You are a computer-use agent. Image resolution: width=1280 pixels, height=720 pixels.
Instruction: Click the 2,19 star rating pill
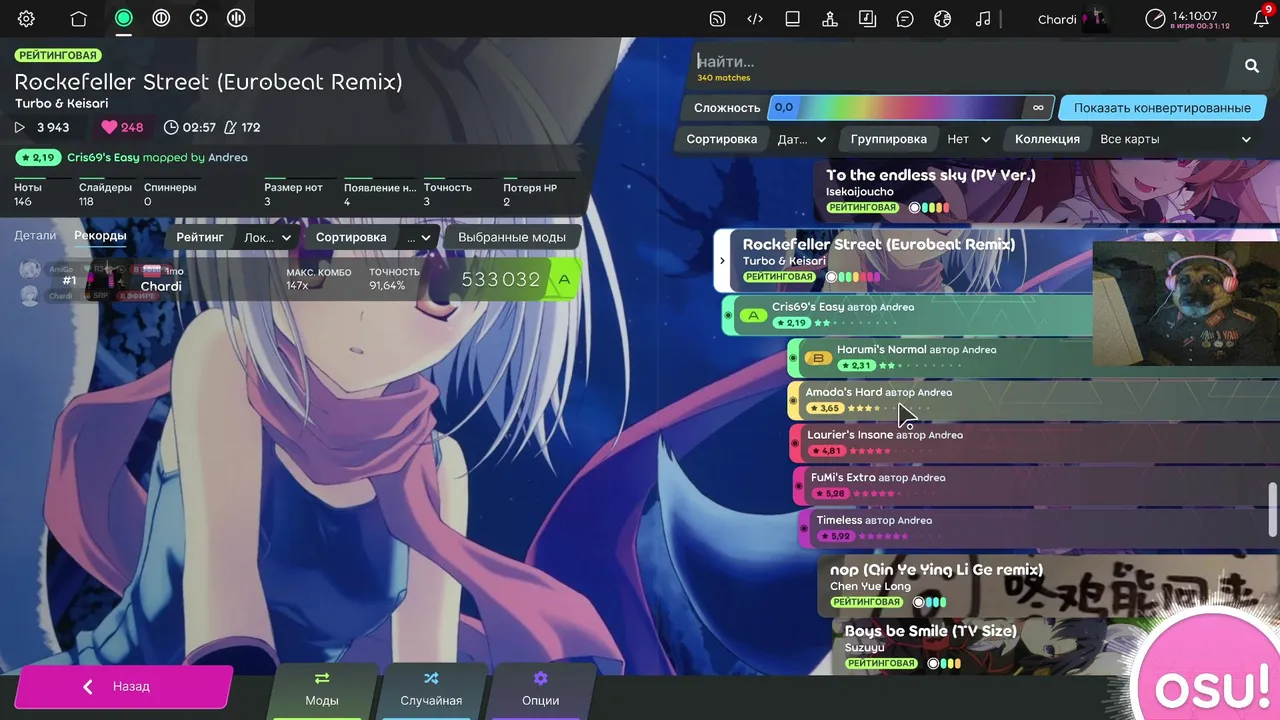(x=38, y=157)
